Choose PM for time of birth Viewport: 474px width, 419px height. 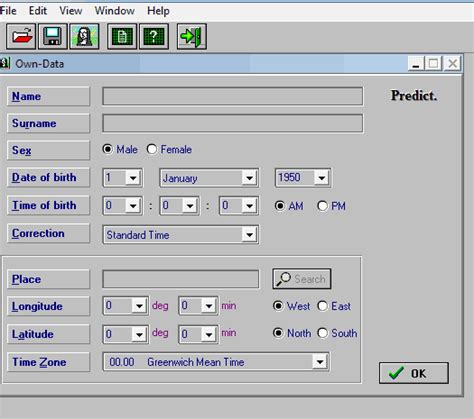(x=322, y=206)
